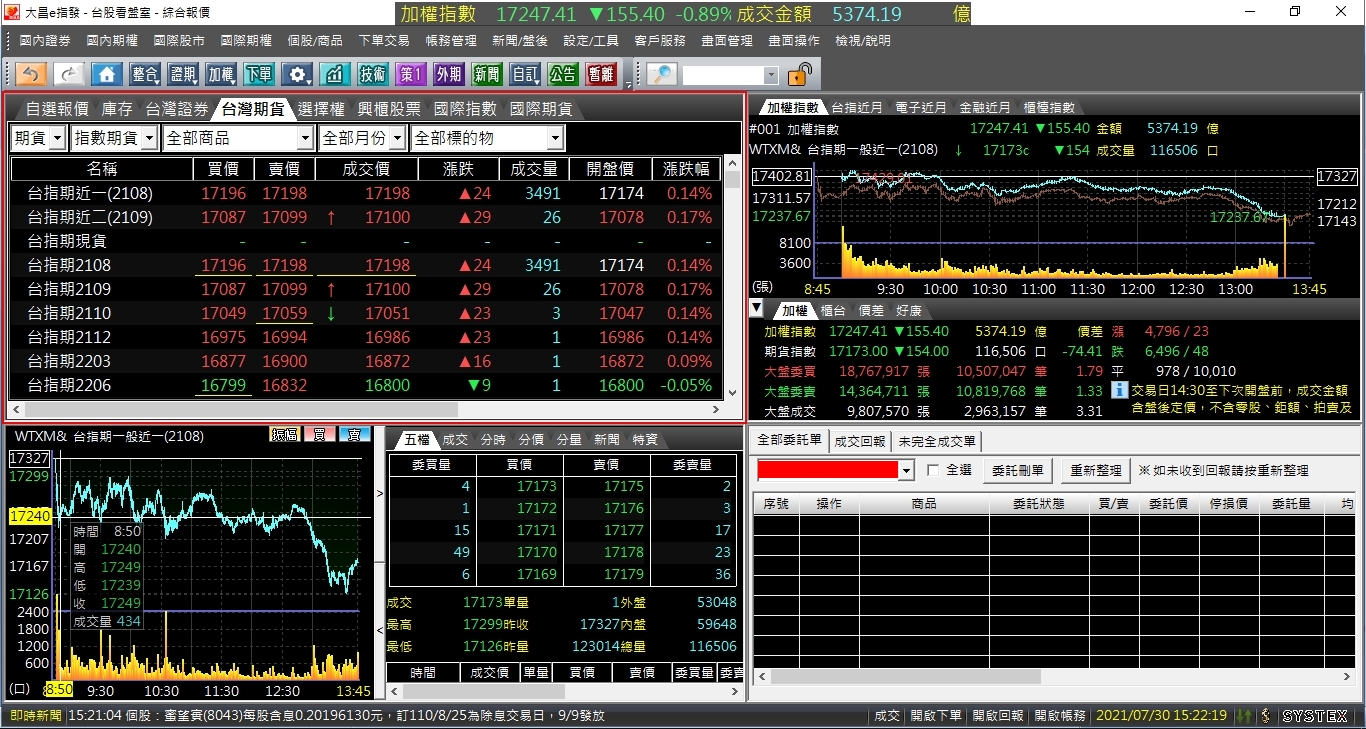Click 即時新聞 label in status bar
Viewport: 1366px width, 729px height.
coord(35,716)
